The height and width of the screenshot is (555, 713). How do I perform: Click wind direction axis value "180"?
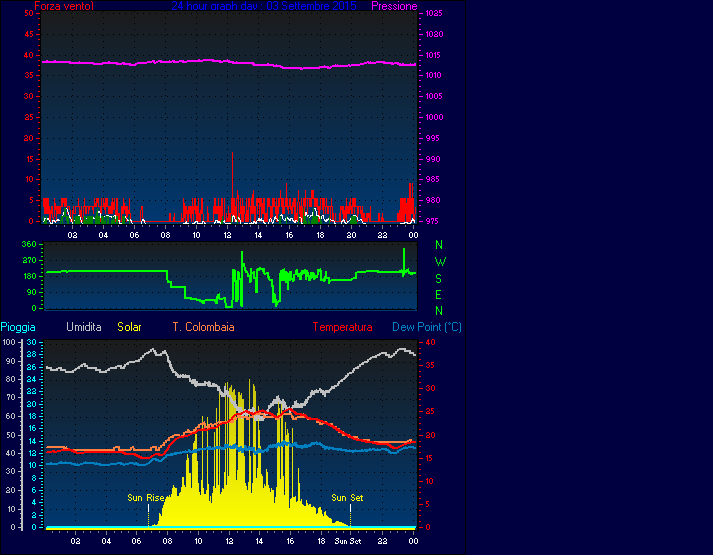tap(29, 276)
